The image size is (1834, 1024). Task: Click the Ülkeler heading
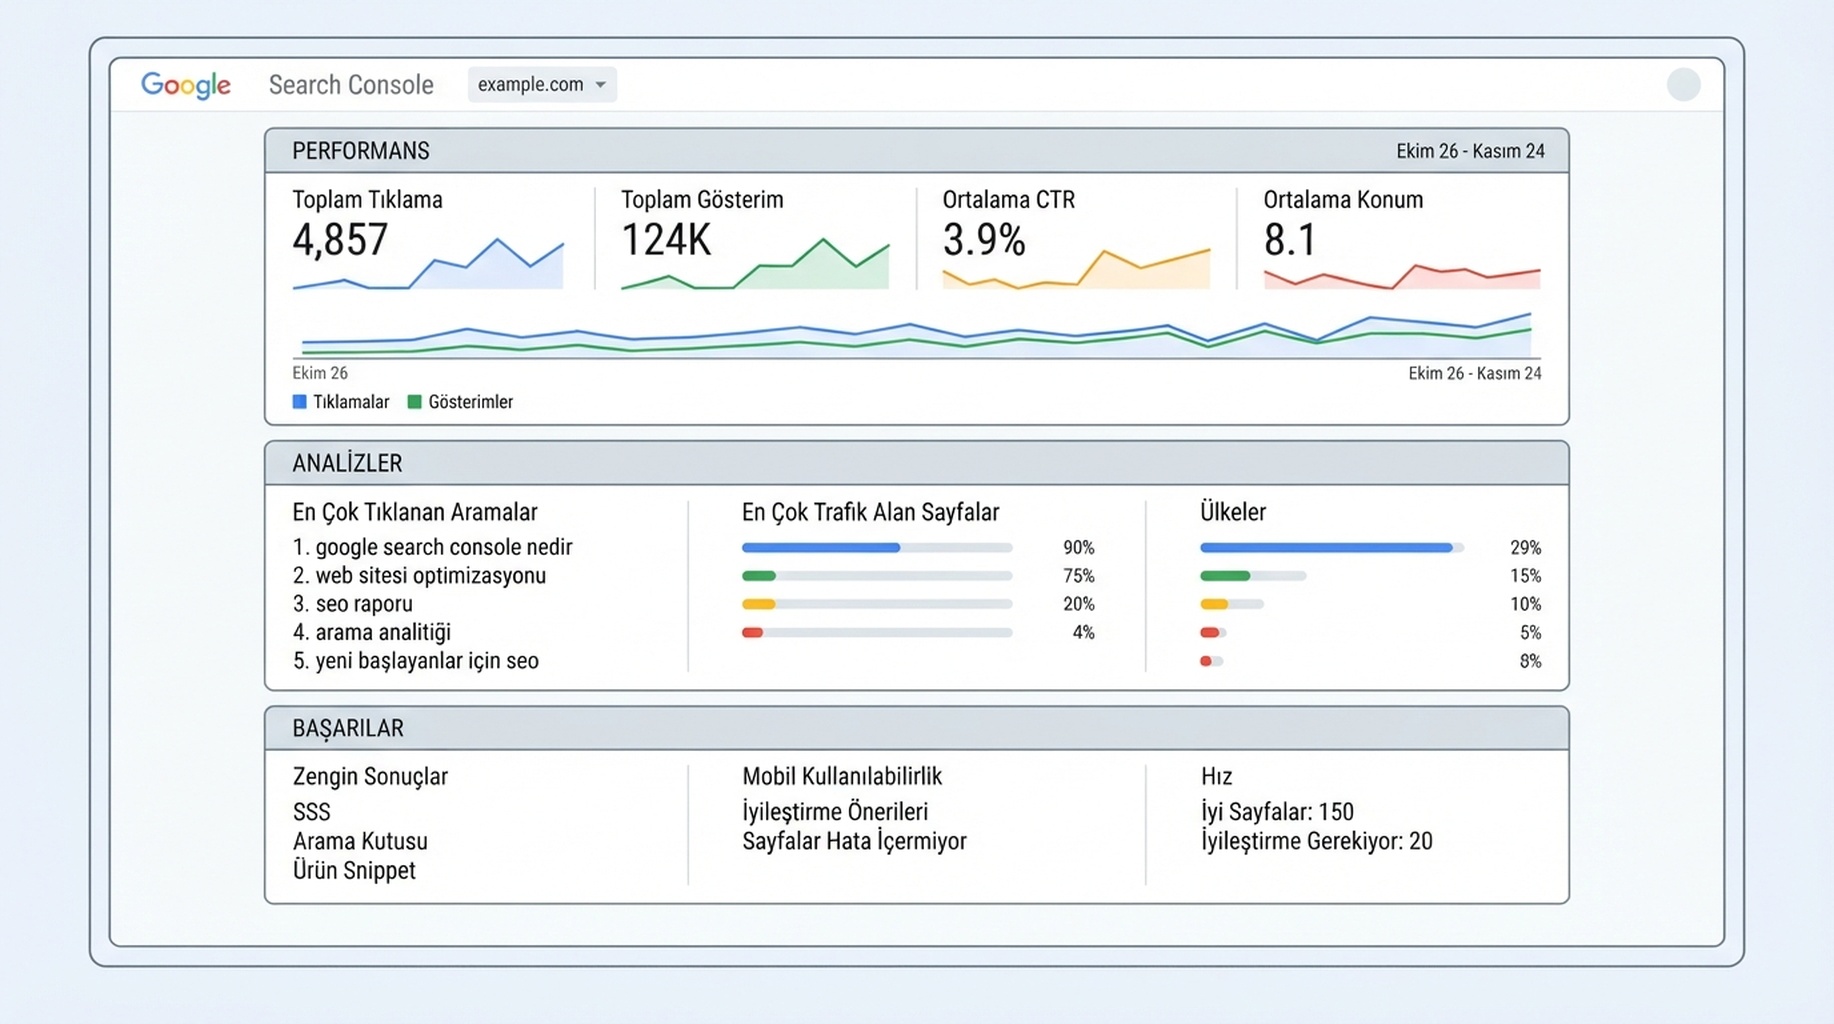pyautogui.click(x=1233, y=512)
